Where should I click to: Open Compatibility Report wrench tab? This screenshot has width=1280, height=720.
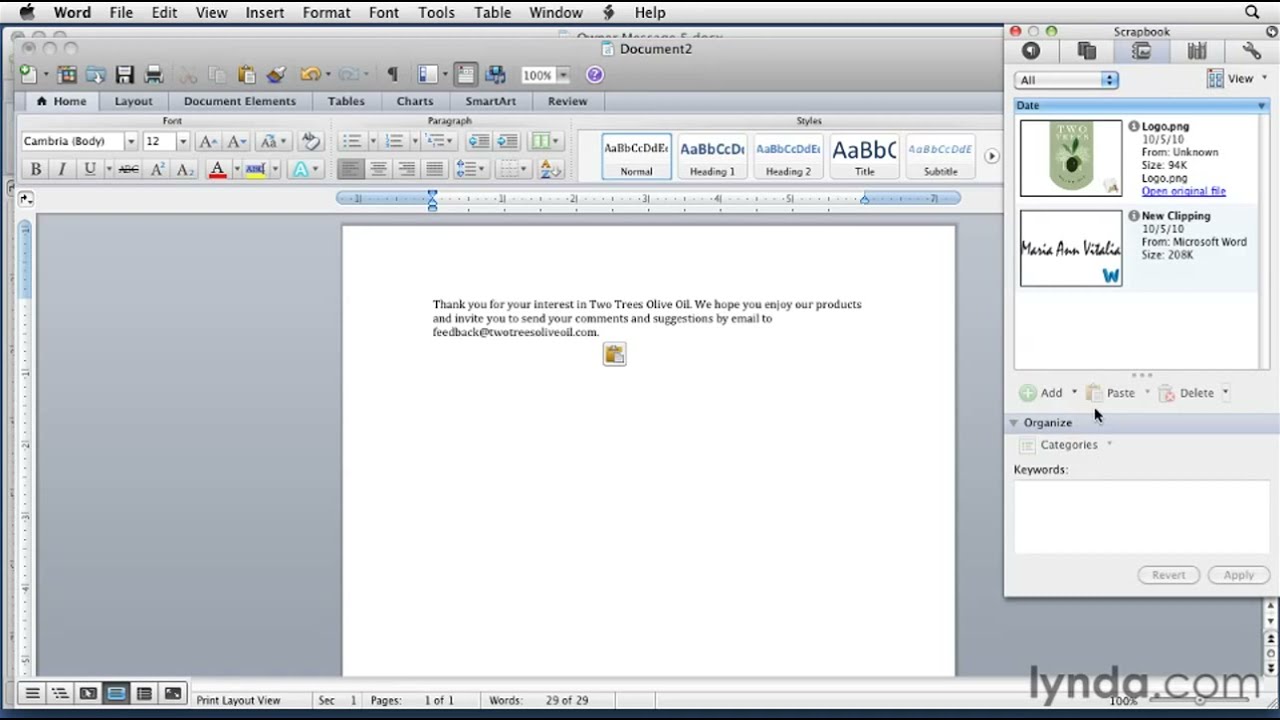(x=1251, y=51)
